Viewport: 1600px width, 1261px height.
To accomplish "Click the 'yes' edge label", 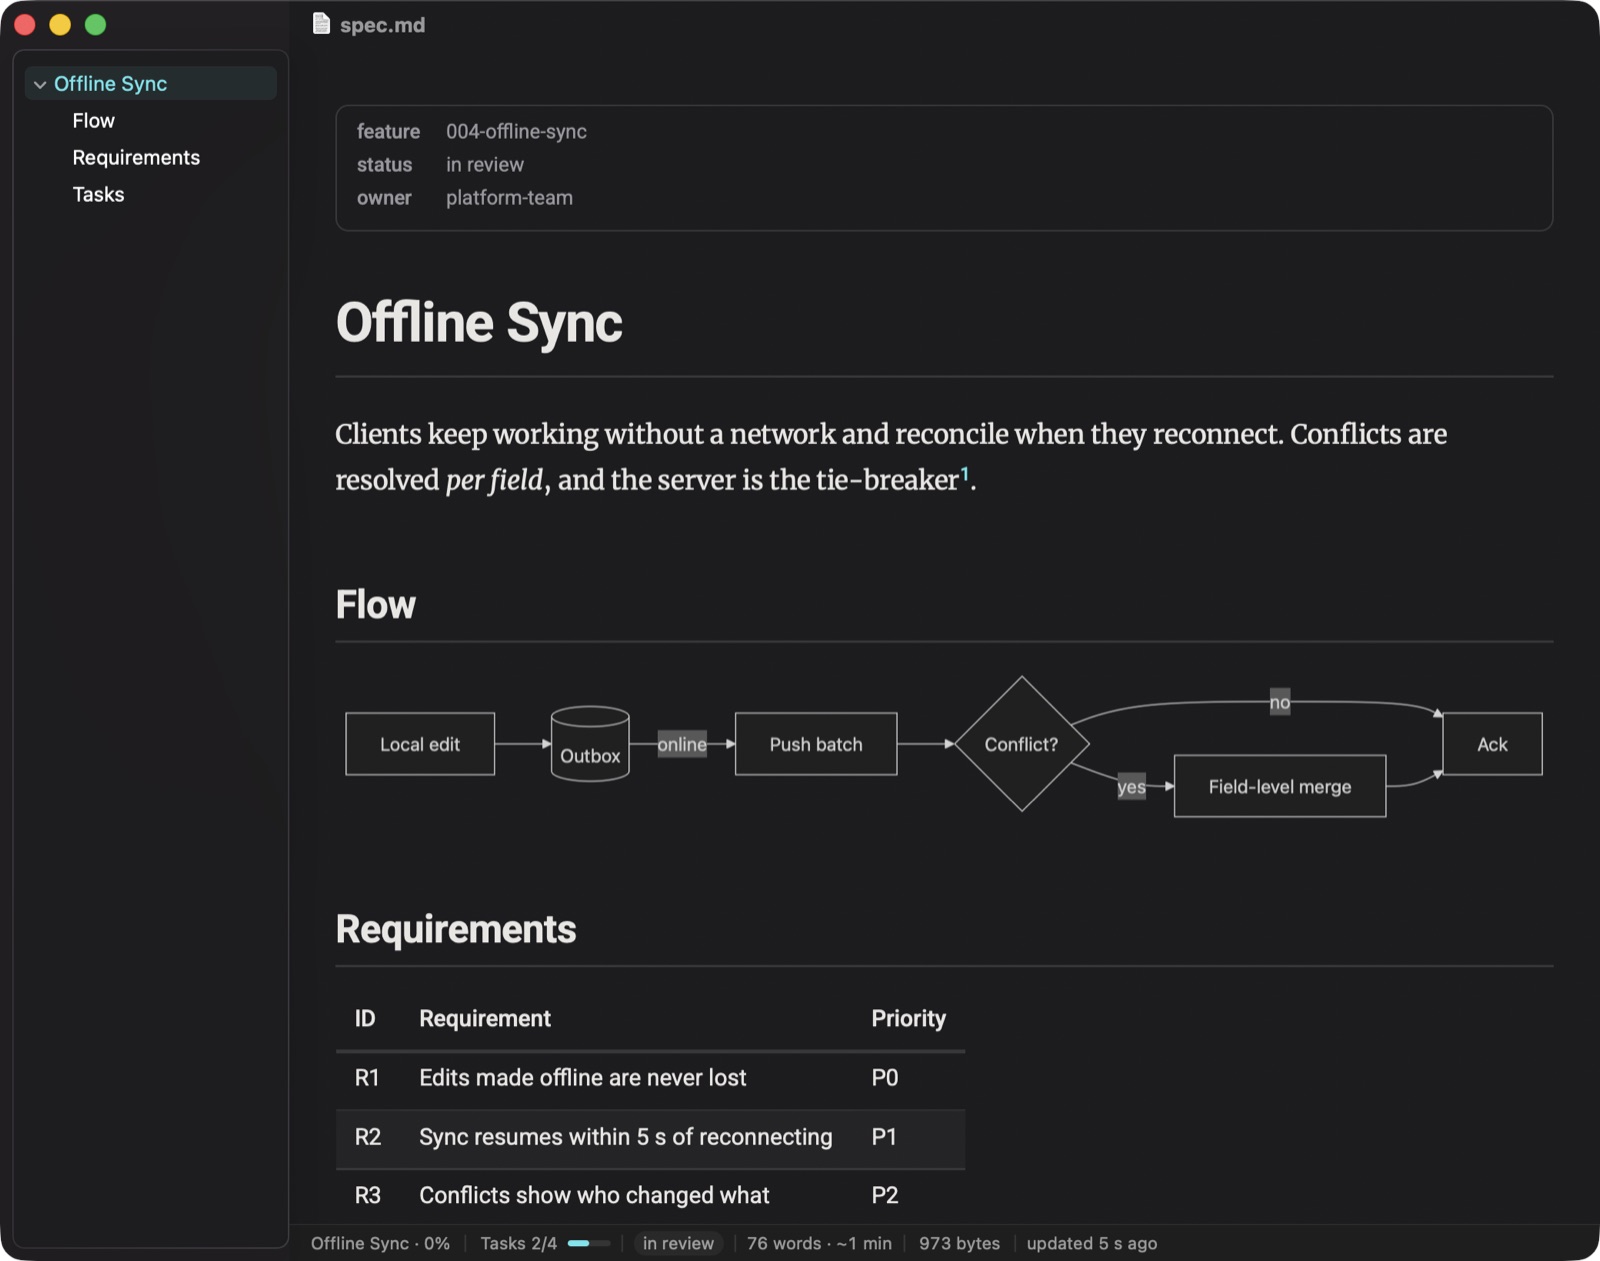I will [1131, 787].
